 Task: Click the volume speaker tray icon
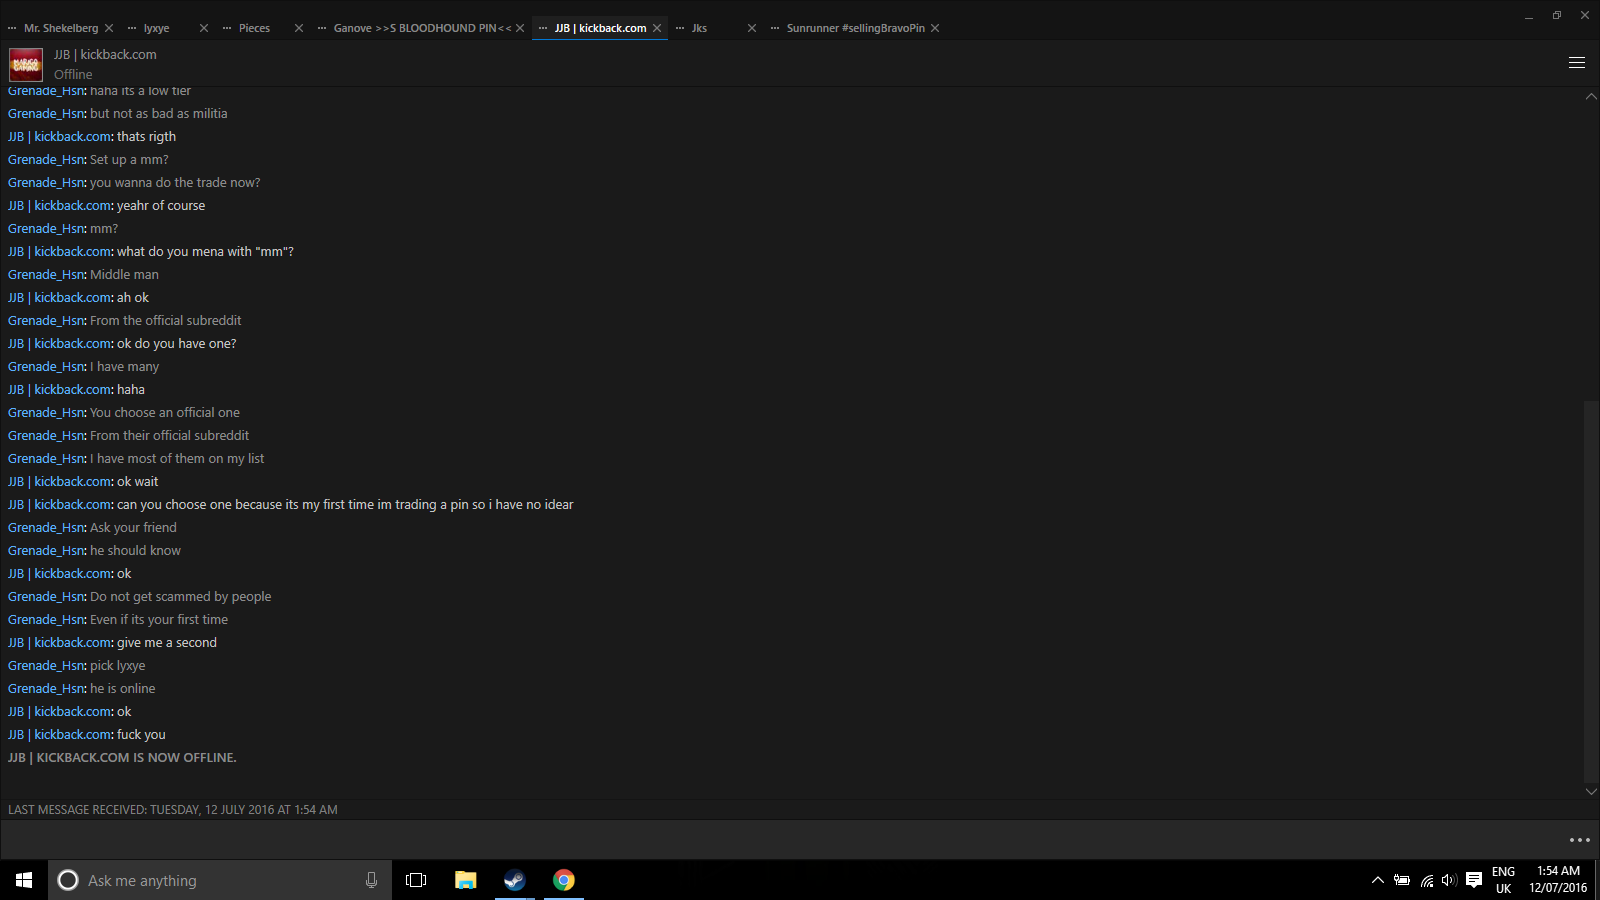point(1449,880)
